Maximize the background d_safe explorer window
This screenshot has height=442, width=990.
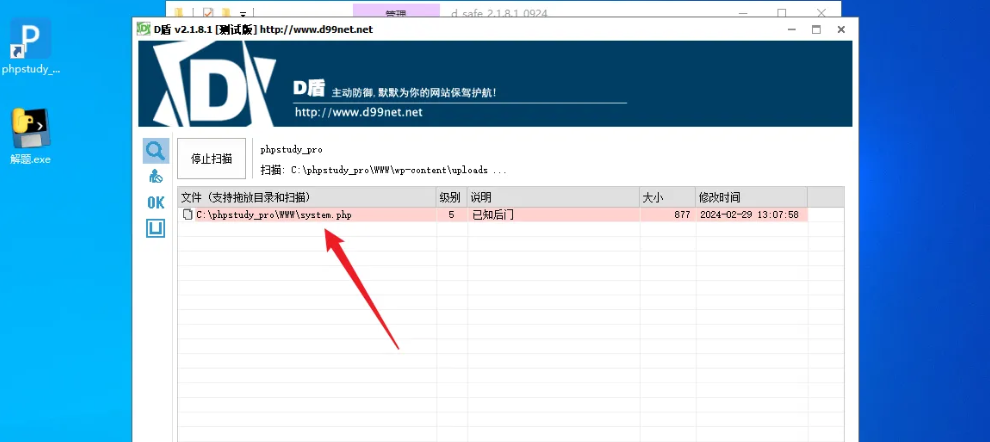coord(782,12)
